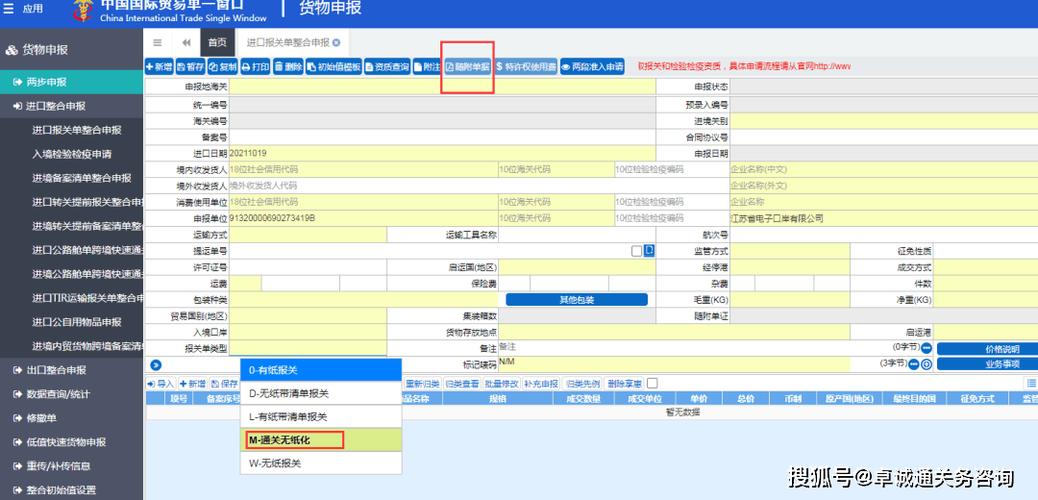Switch to the 首页 tab

pyautogui.click(x=216, y=42)
